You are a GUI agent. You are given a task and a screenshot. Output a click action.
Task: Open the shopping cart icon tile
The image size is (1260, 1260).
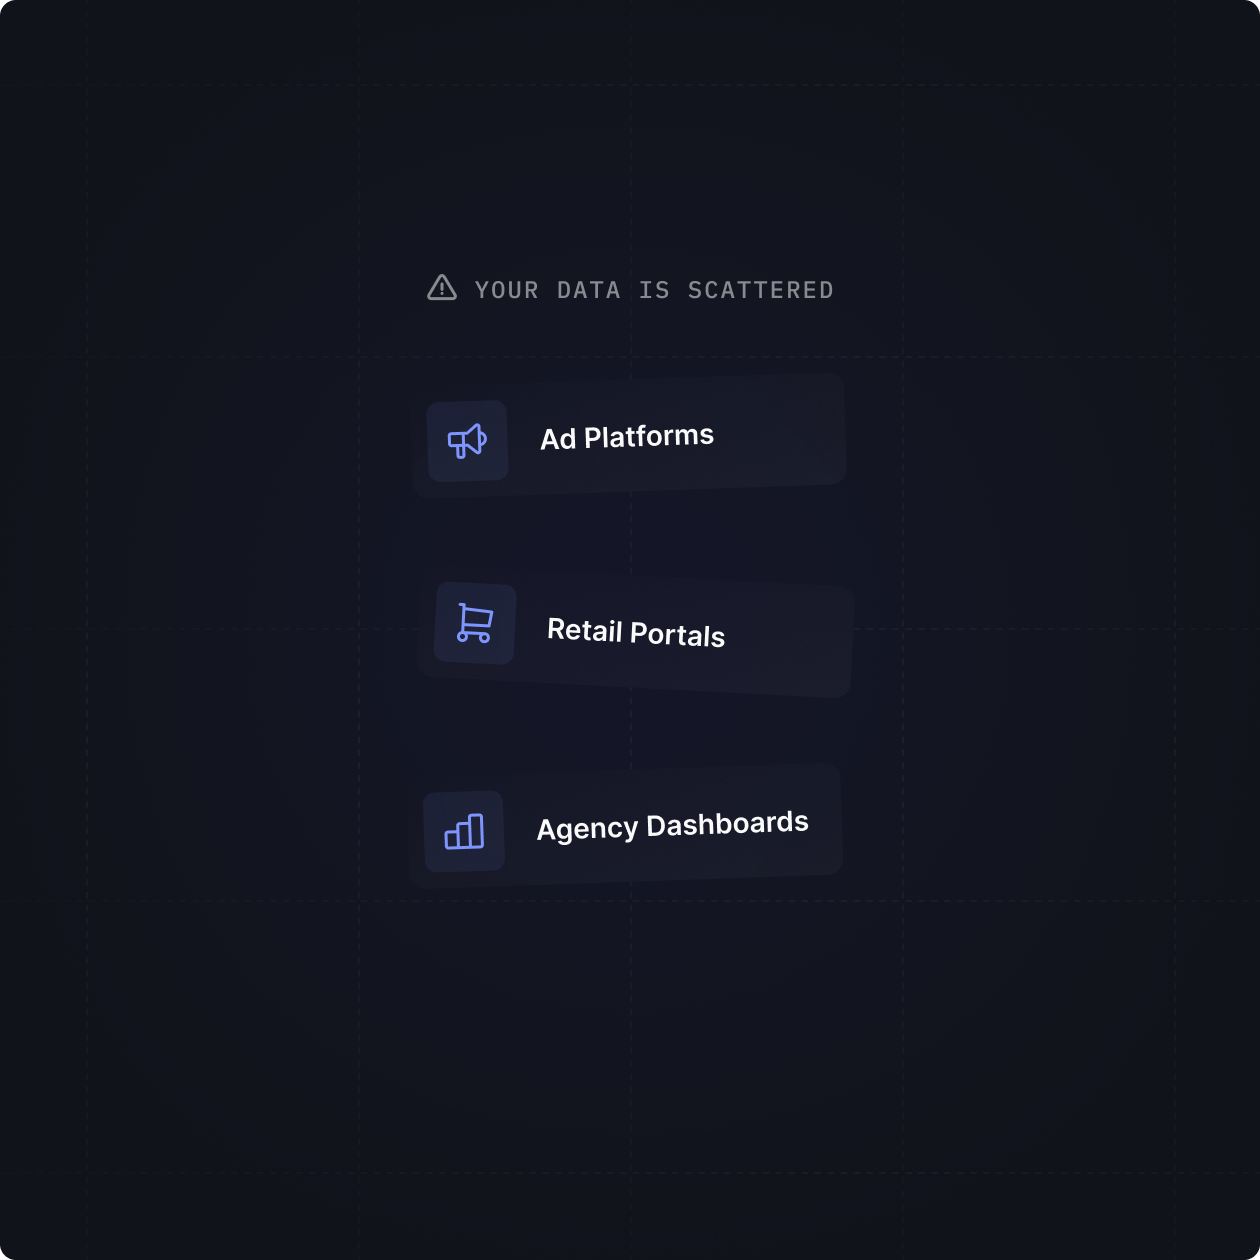tap(475, 623)
